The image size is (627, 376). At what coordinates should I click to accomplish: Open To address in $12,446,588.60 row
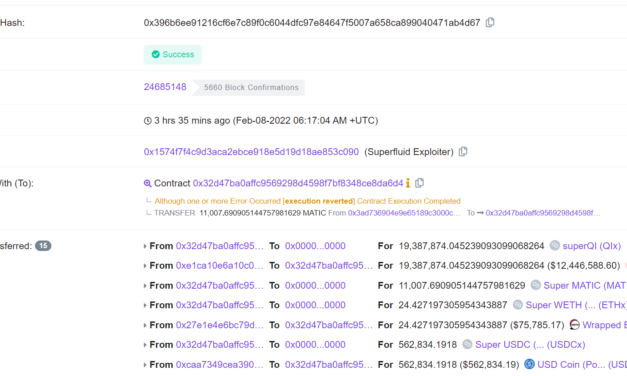click(x=328, y=265)
